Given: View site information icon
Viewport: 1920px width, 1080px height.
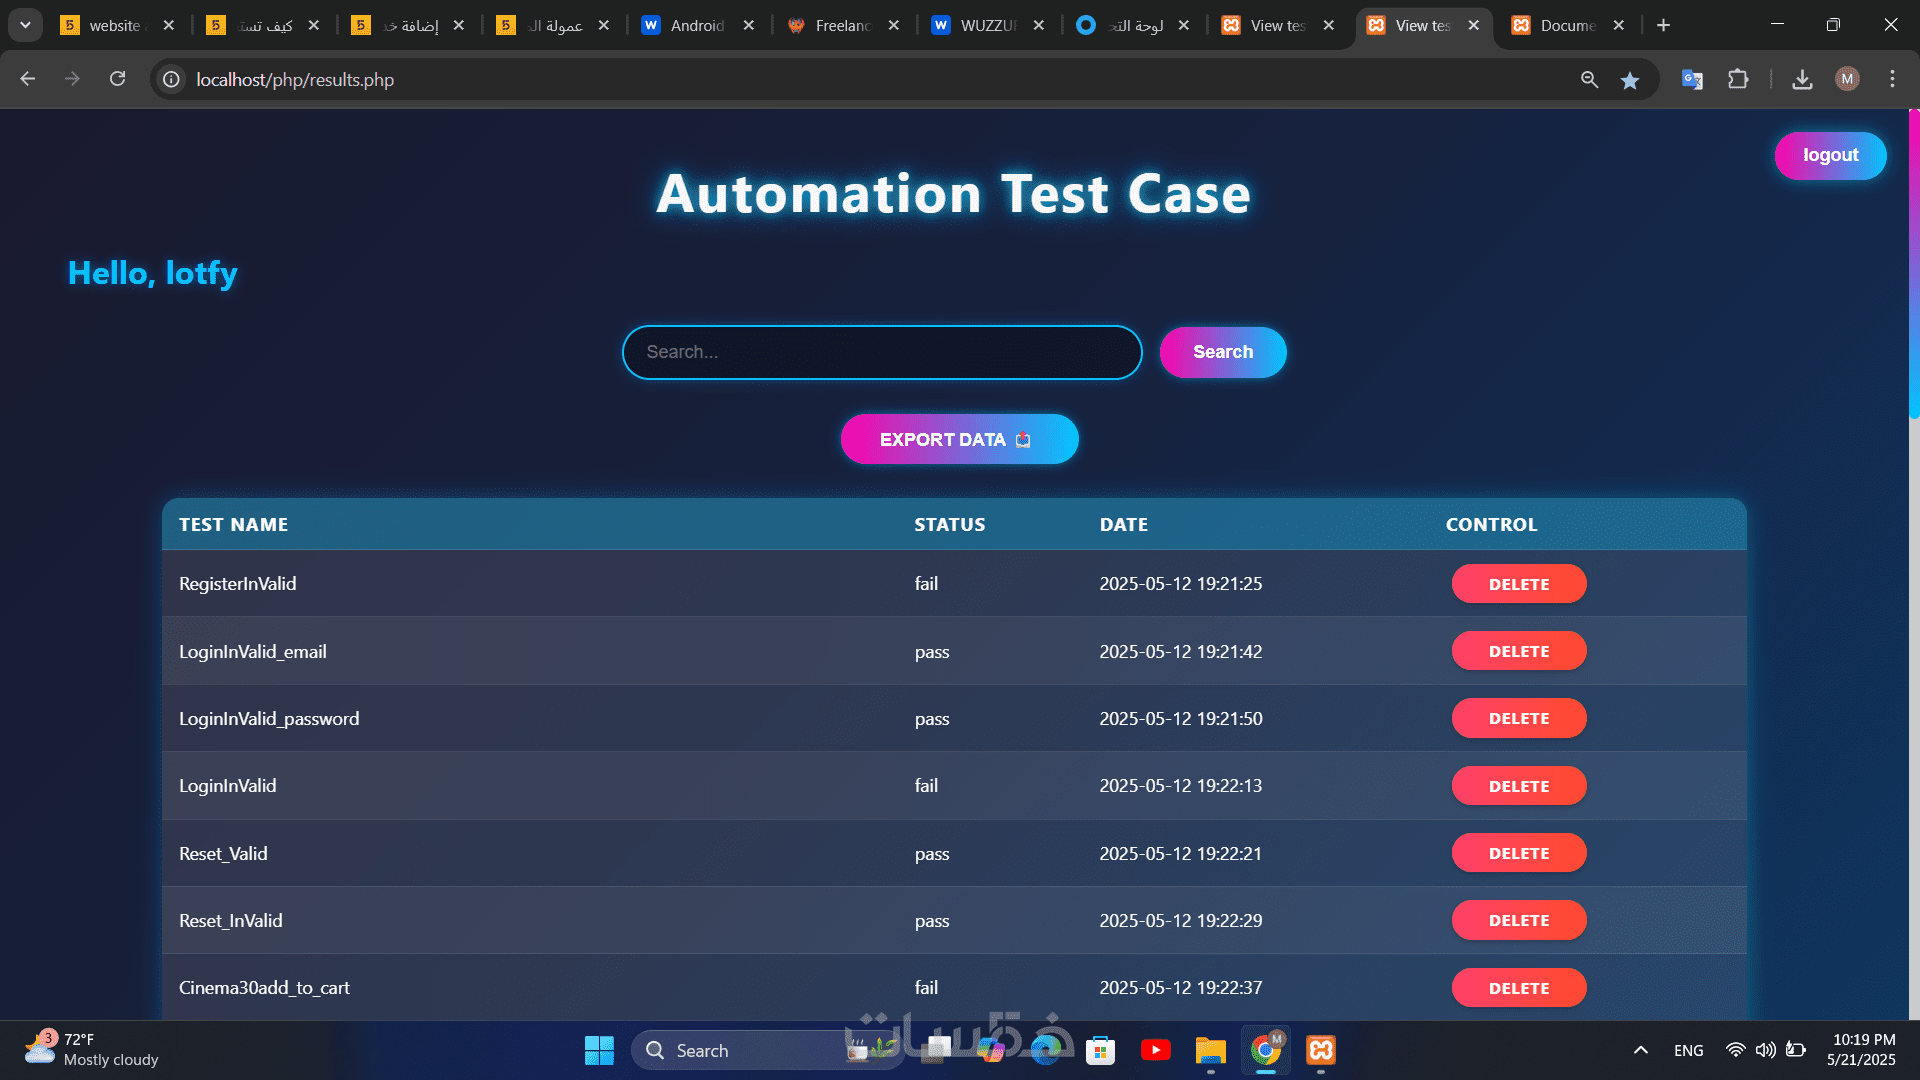Looking at the screenshot, I should pos(172,79).
